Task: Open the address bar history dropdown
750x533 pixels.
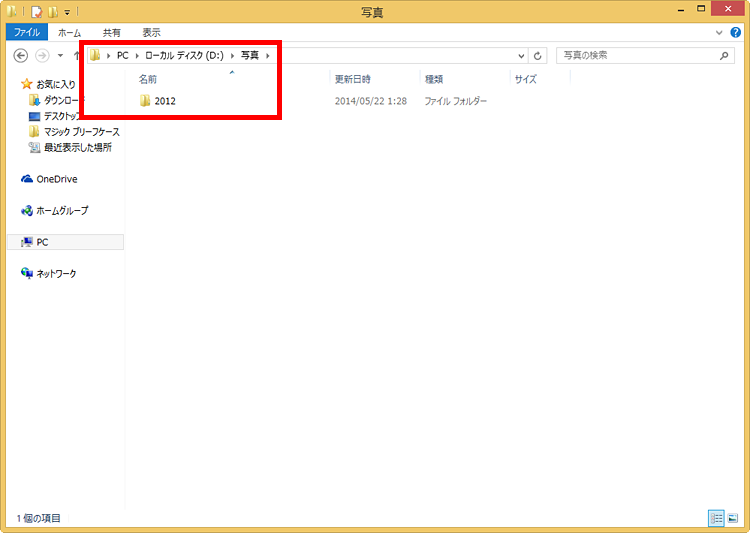Action: click(521, 56)
